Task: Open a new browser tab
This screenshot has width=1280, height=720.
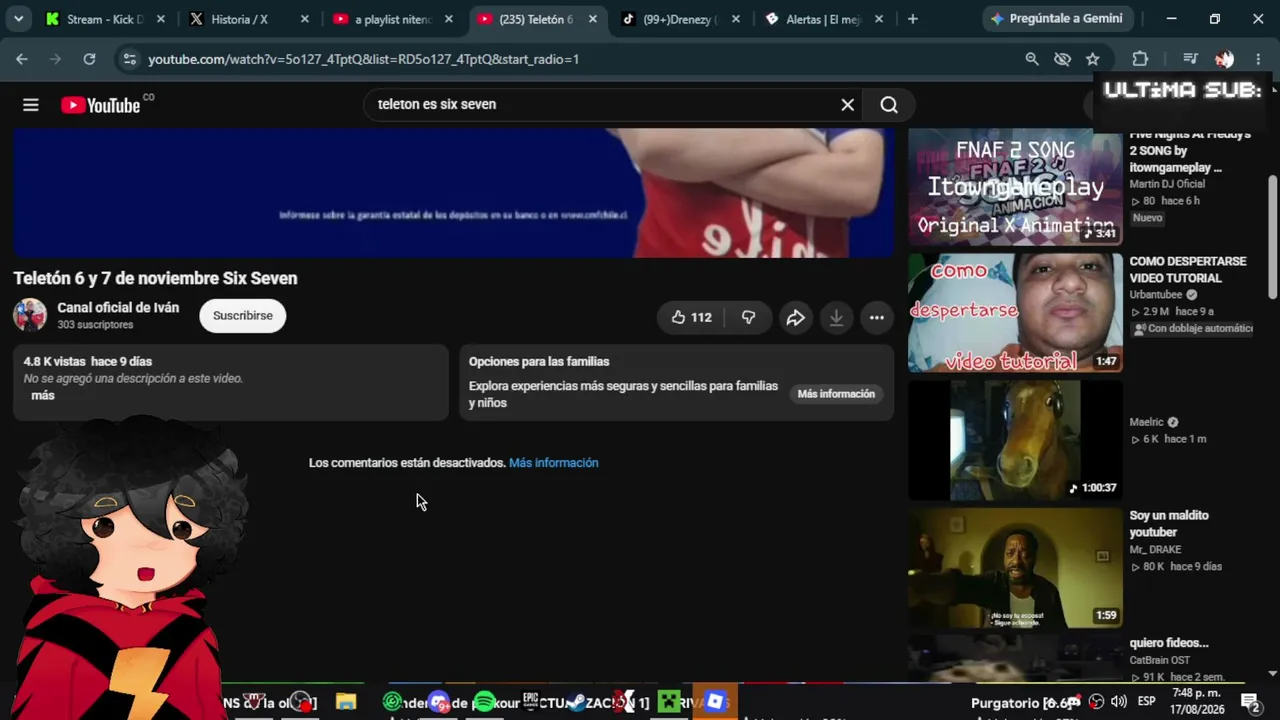Action: coord(912,19)
